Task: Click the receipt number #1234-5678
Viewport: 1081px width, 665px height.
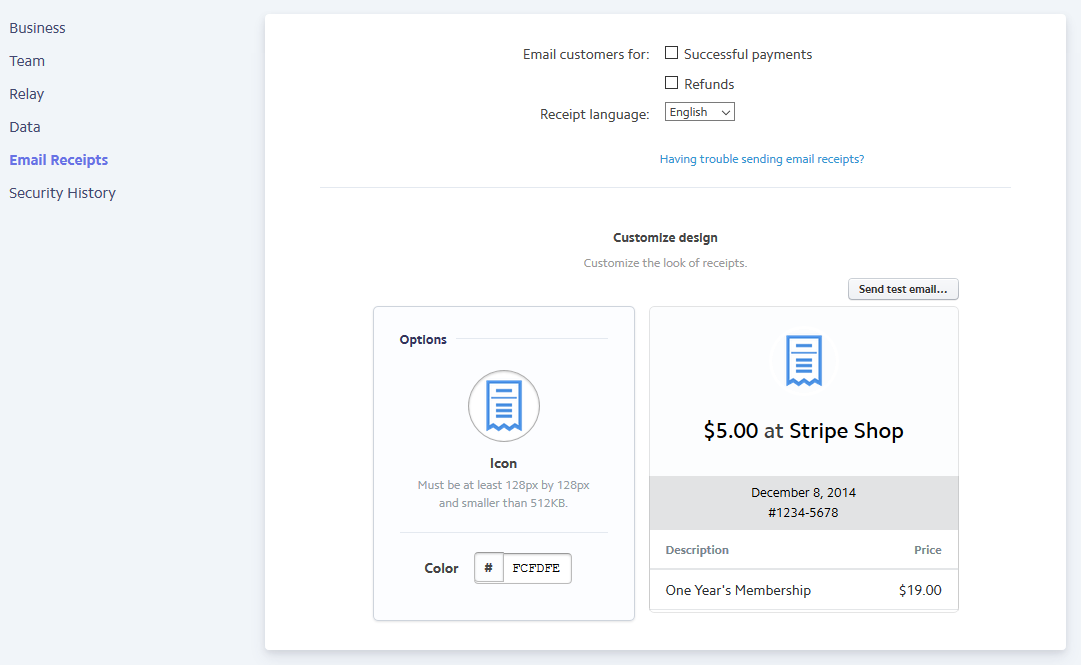Action: click(803, 513)
